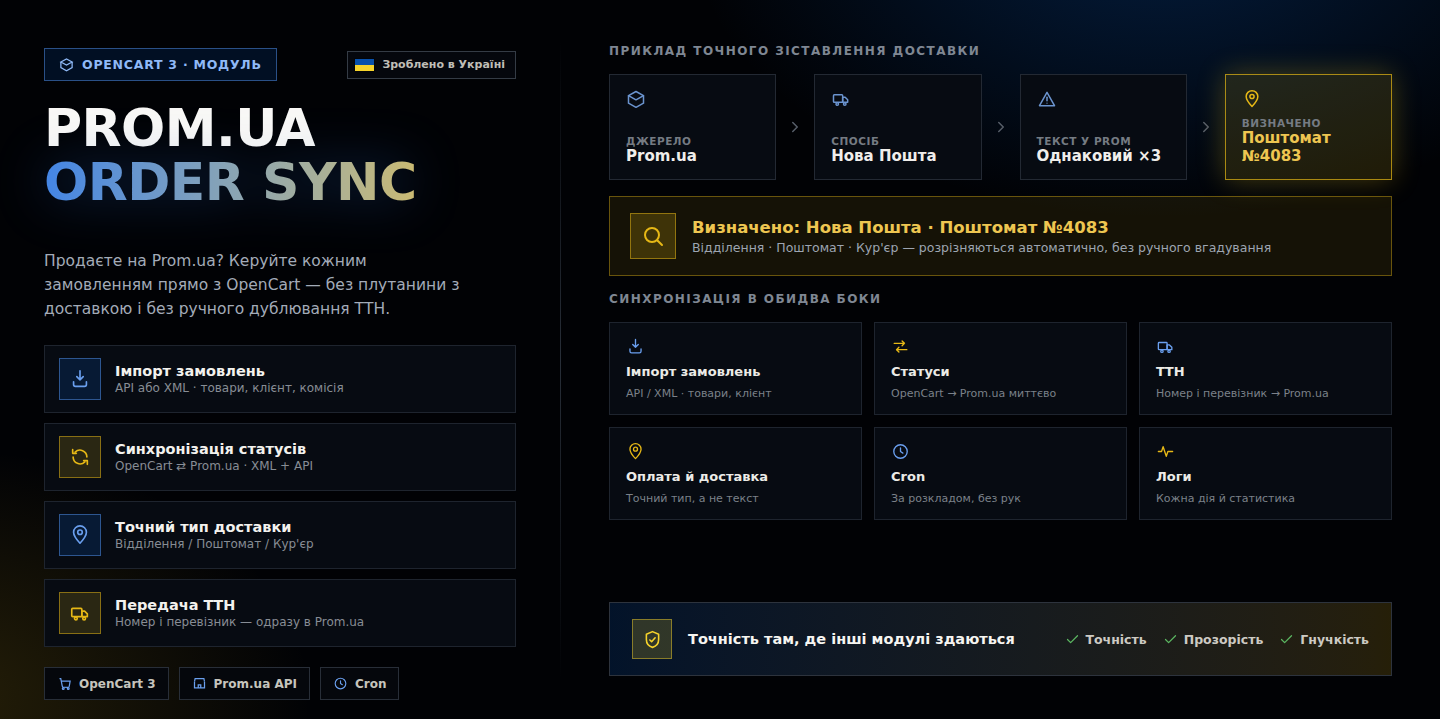Select the Зроблено в Україні badge
The height and width of the screenshot is (719, 1440).
coord(431,65)
